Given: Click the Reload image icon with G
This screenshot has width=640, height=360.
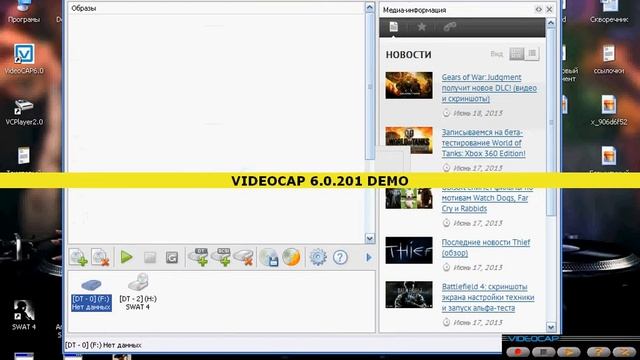Looking at the screenshot, I should click(172, 258).
